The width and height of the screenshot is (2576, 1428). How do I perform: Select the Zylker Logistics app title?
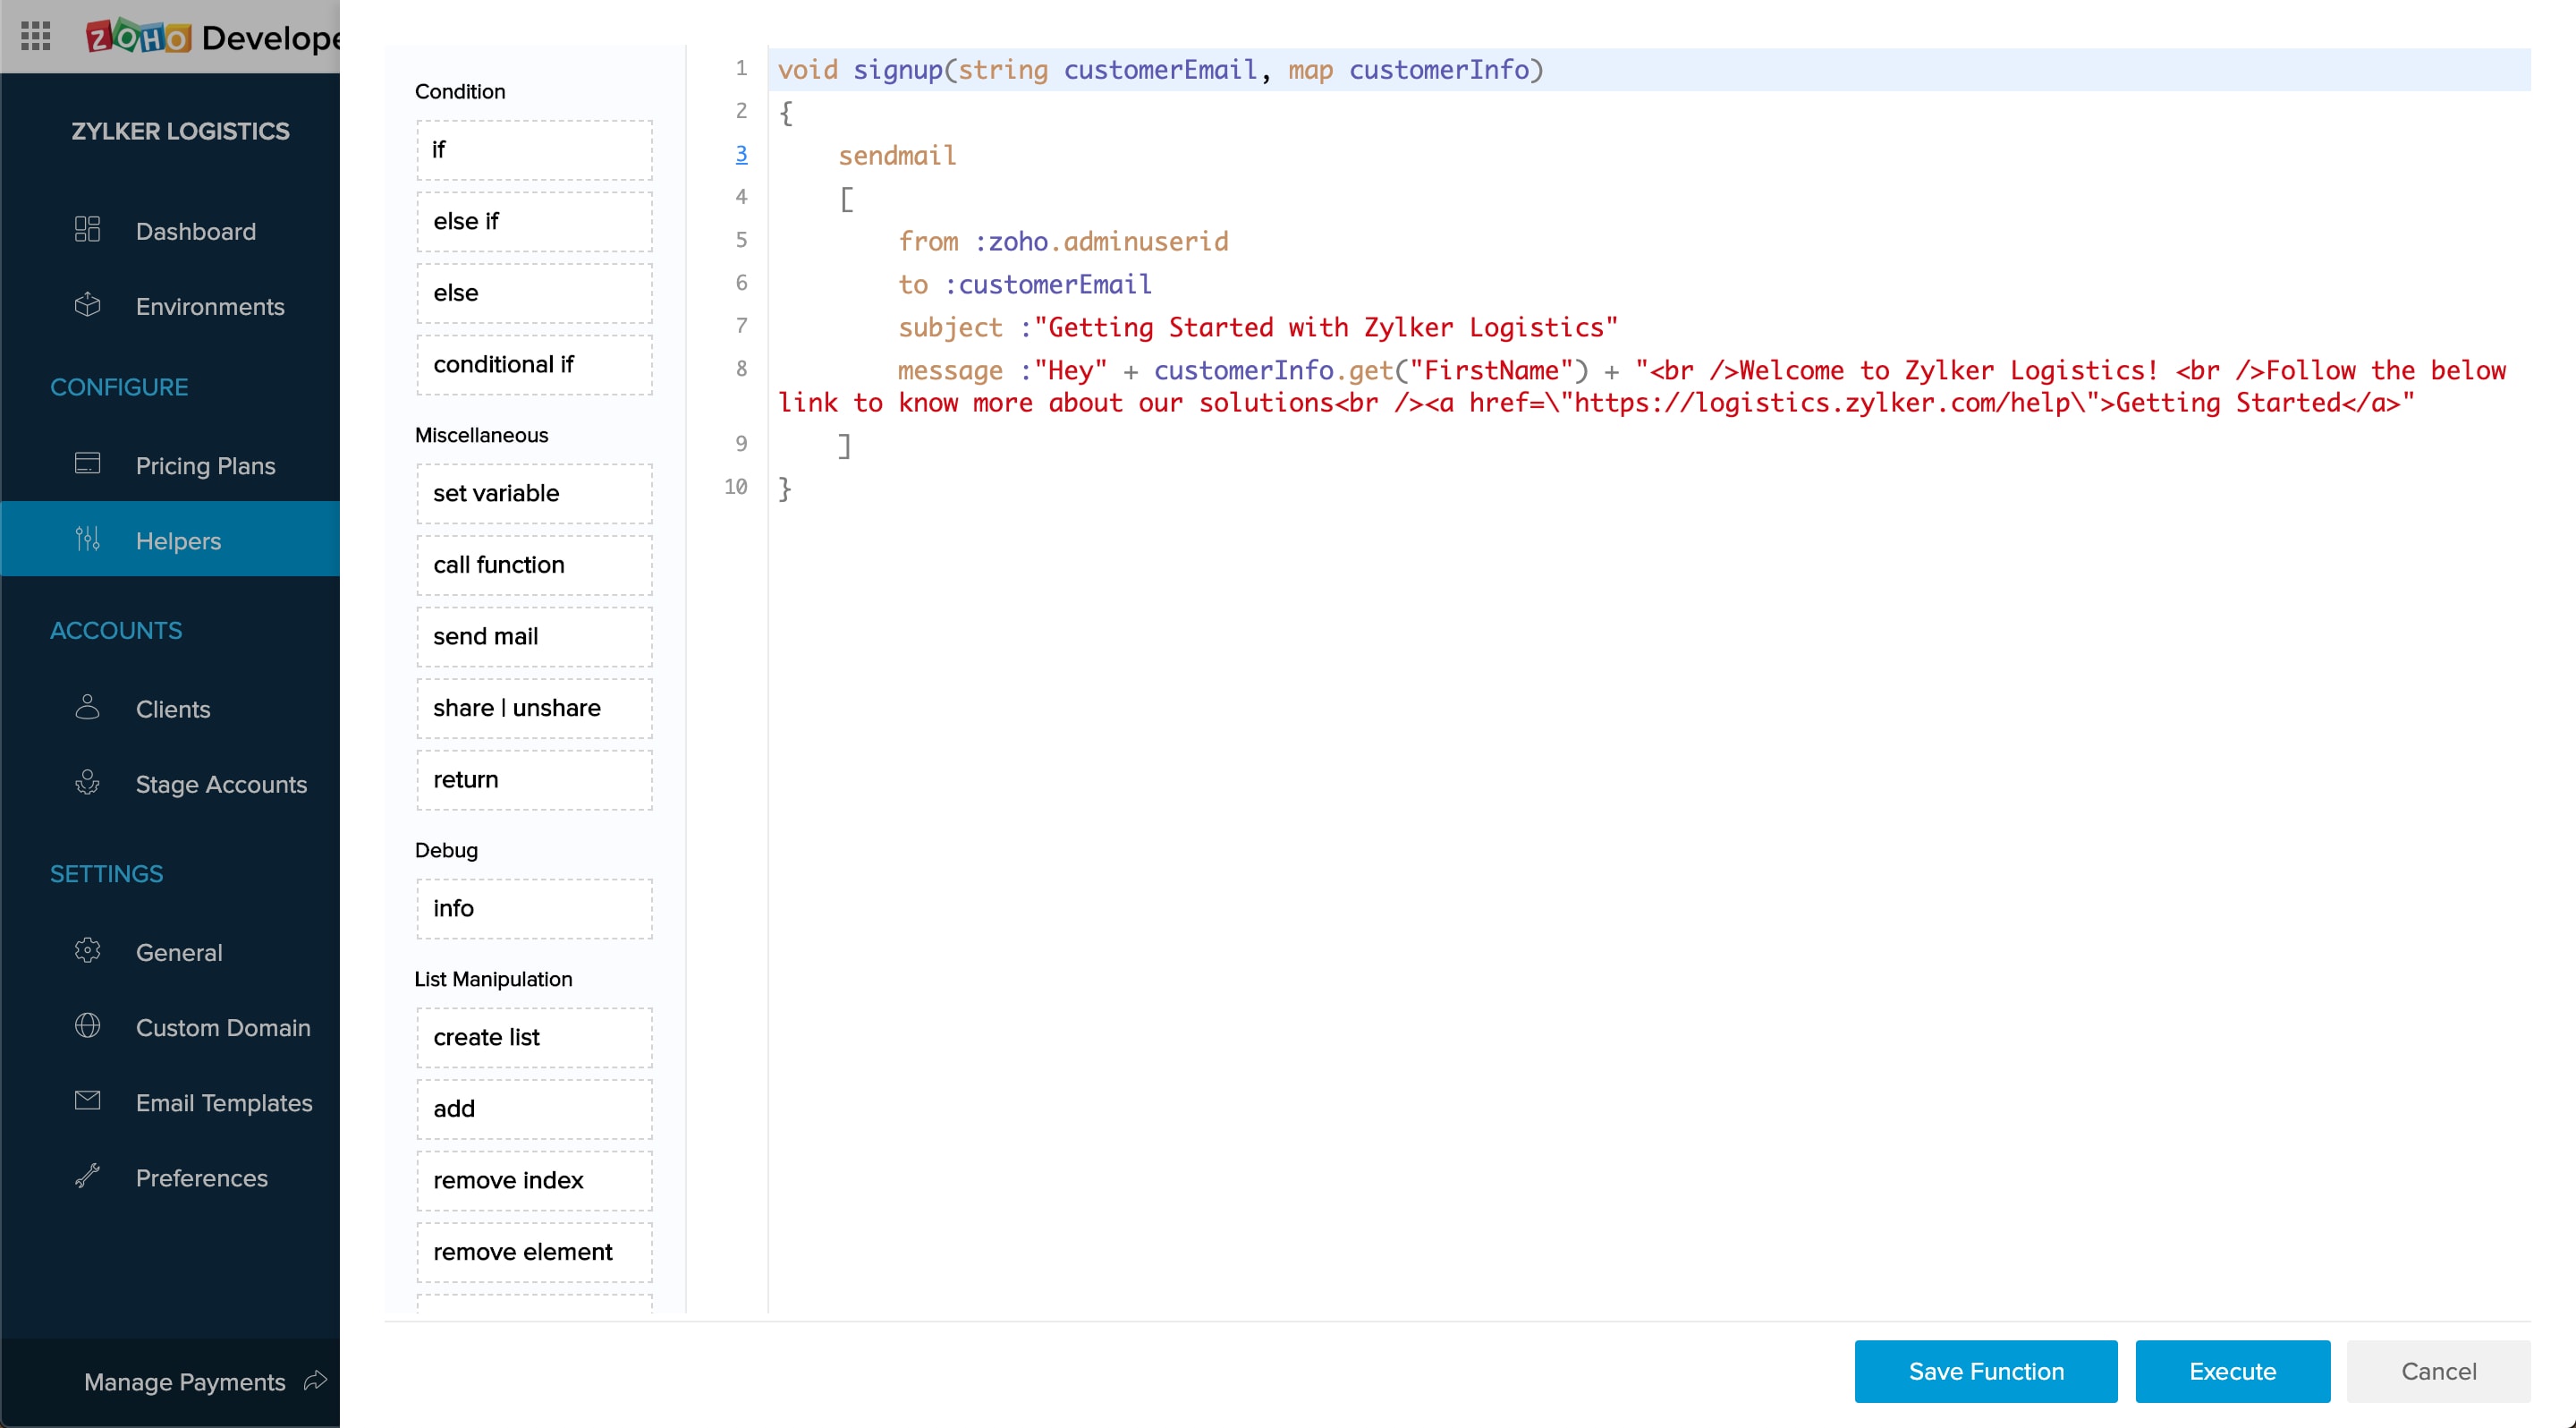(x=180, y=131)
